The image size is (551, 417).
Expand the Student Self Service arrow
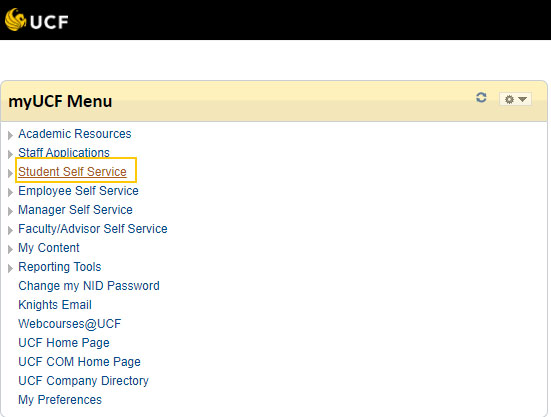(x=10, y=173)
